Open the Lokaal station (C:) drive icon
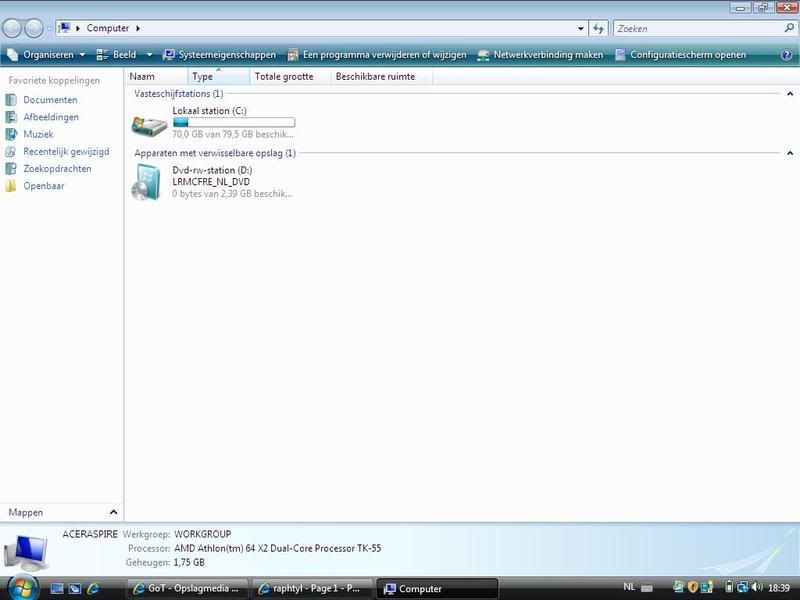Viewport: 800px width, 600px height. 150,125
